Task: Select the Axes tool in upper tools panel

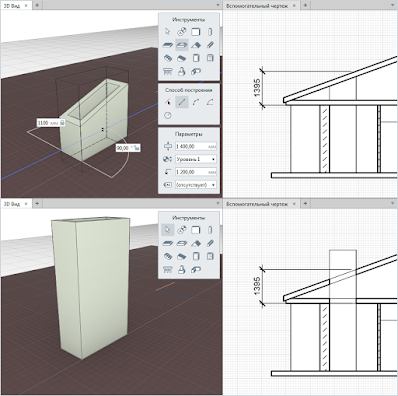Action: (182, 32)
